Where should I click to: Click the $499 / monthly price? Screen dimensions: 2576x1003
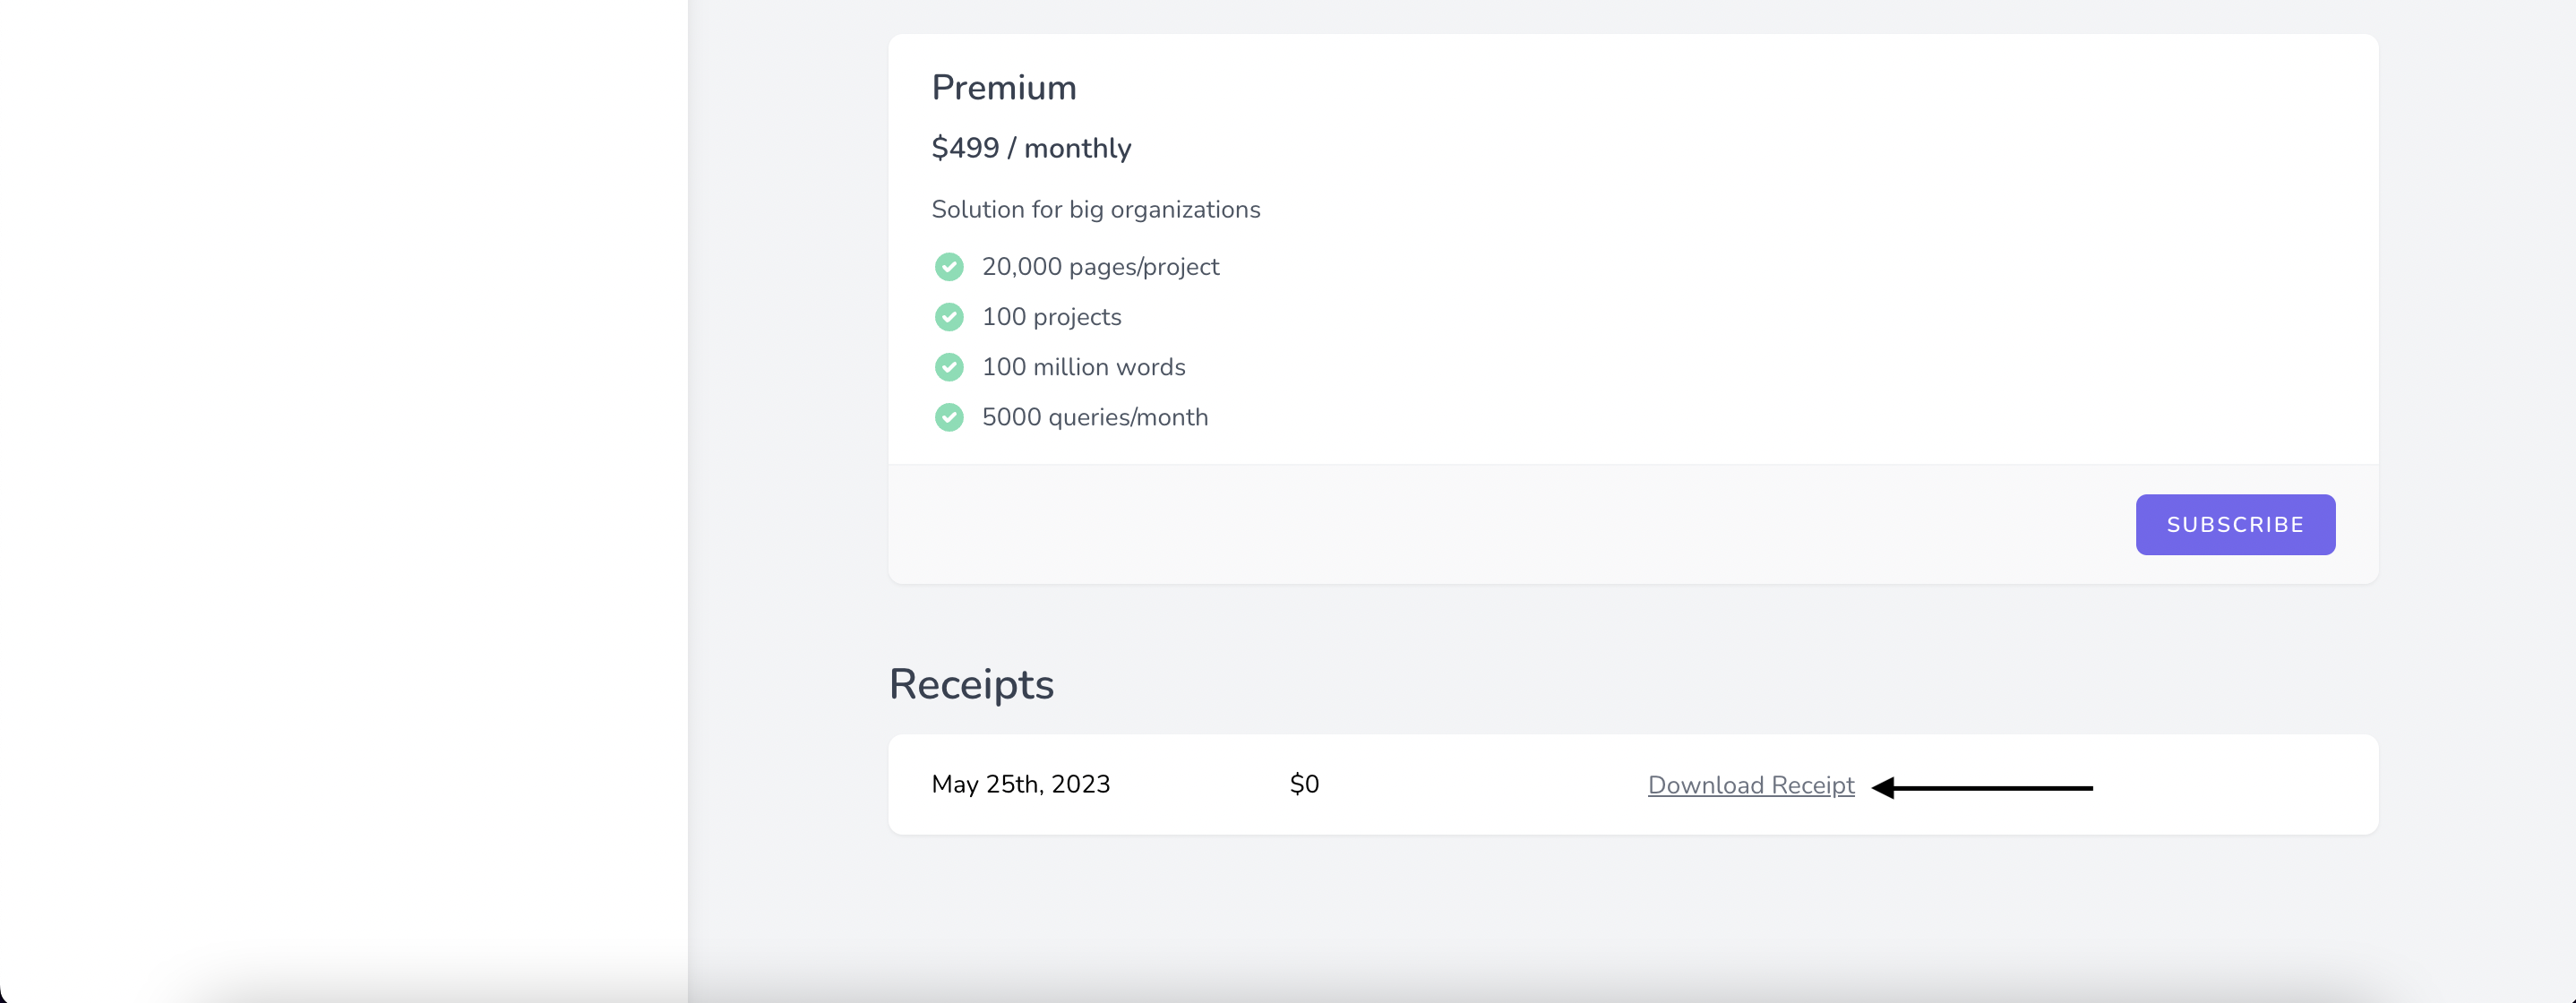[x=1030, y=148]
